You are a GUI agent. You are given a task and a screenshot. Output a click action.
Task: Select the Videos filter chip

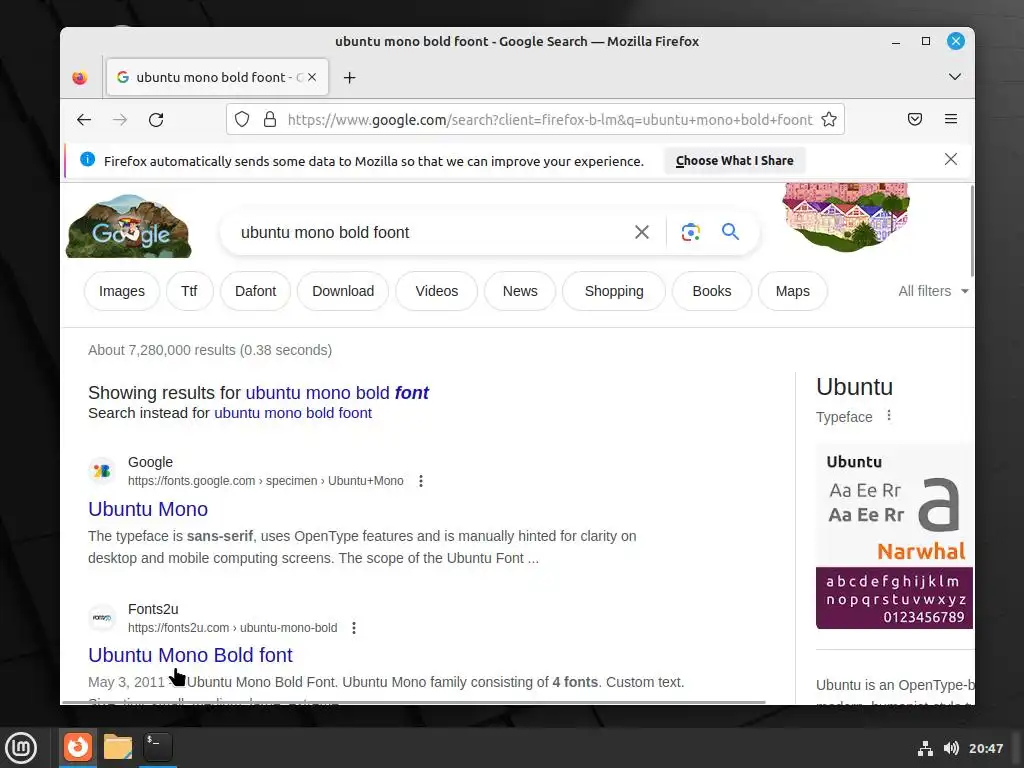coord(437,291)
